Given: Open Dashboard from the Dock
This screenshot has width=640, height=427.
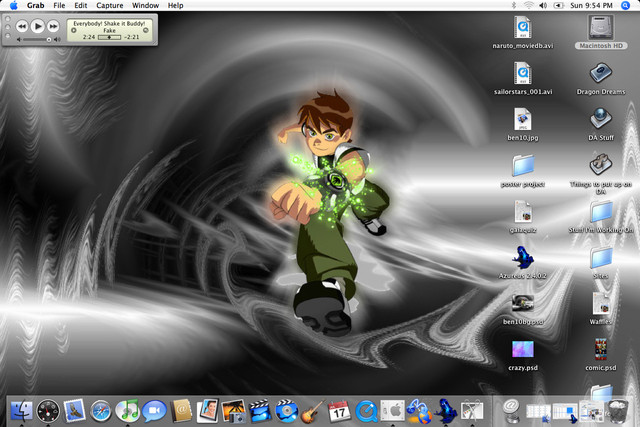Looking at the screenshot, I should tap(48, 411).
